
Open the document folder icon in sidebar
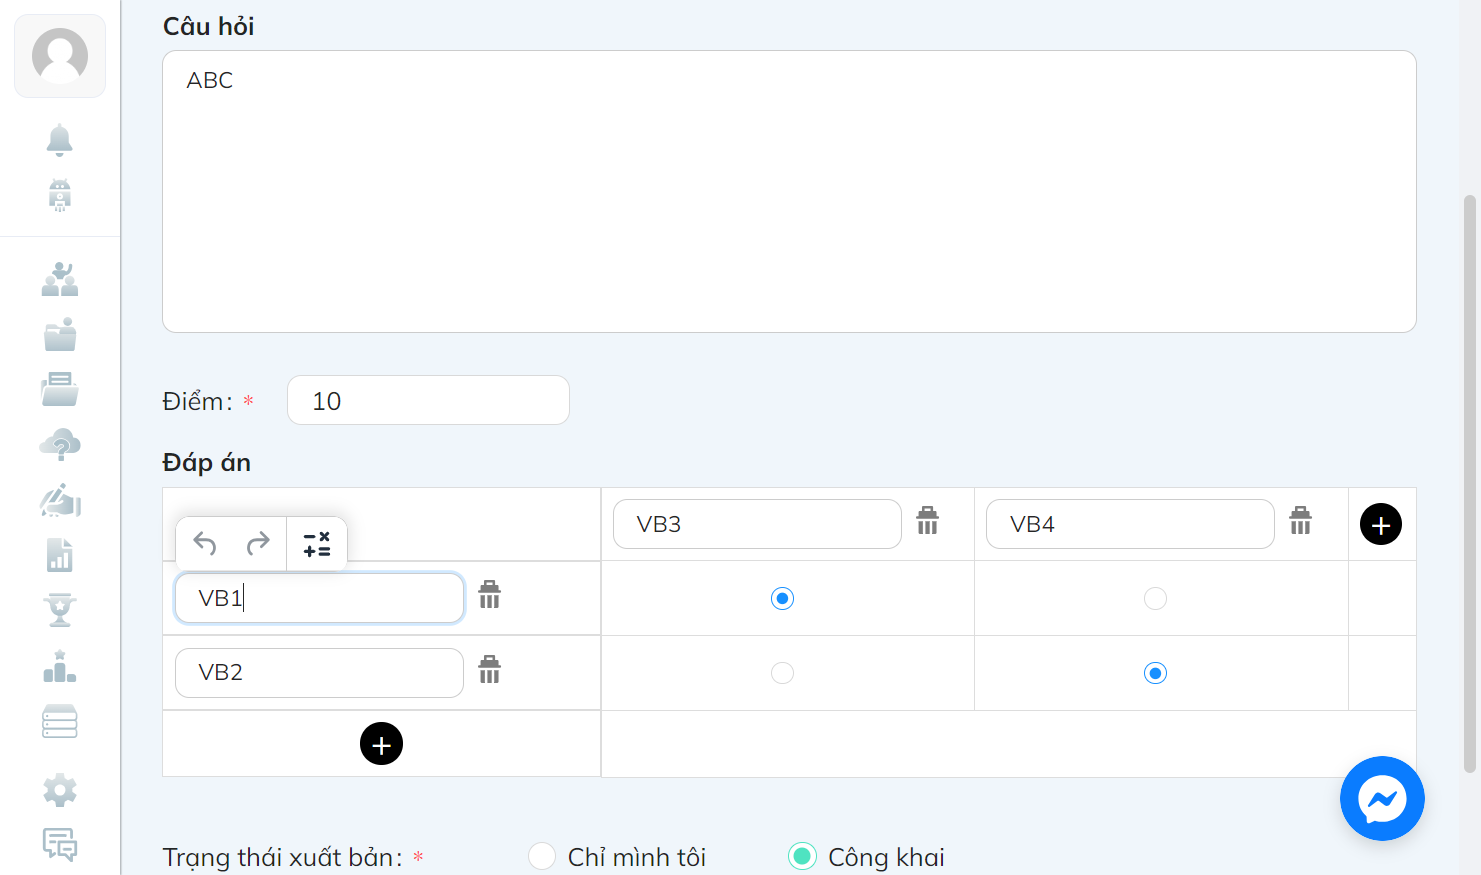[60, 389]
